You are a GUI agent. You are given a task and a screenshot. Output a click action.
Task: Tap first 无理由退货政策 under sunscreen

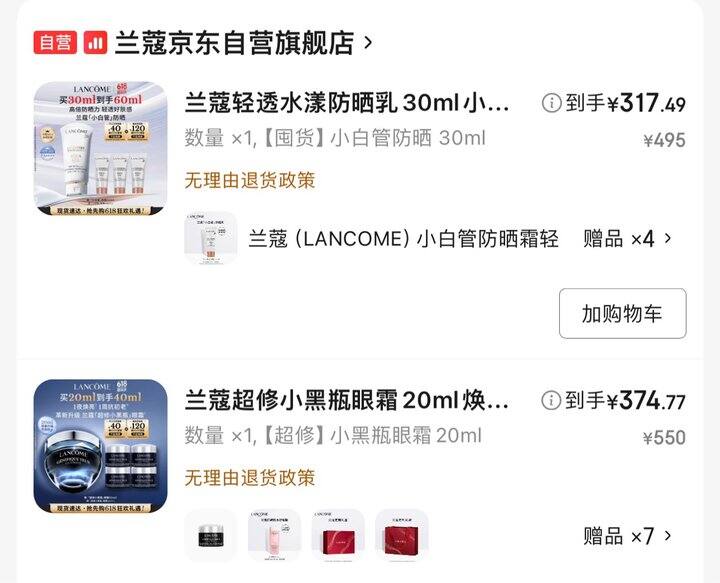[250, 180]
